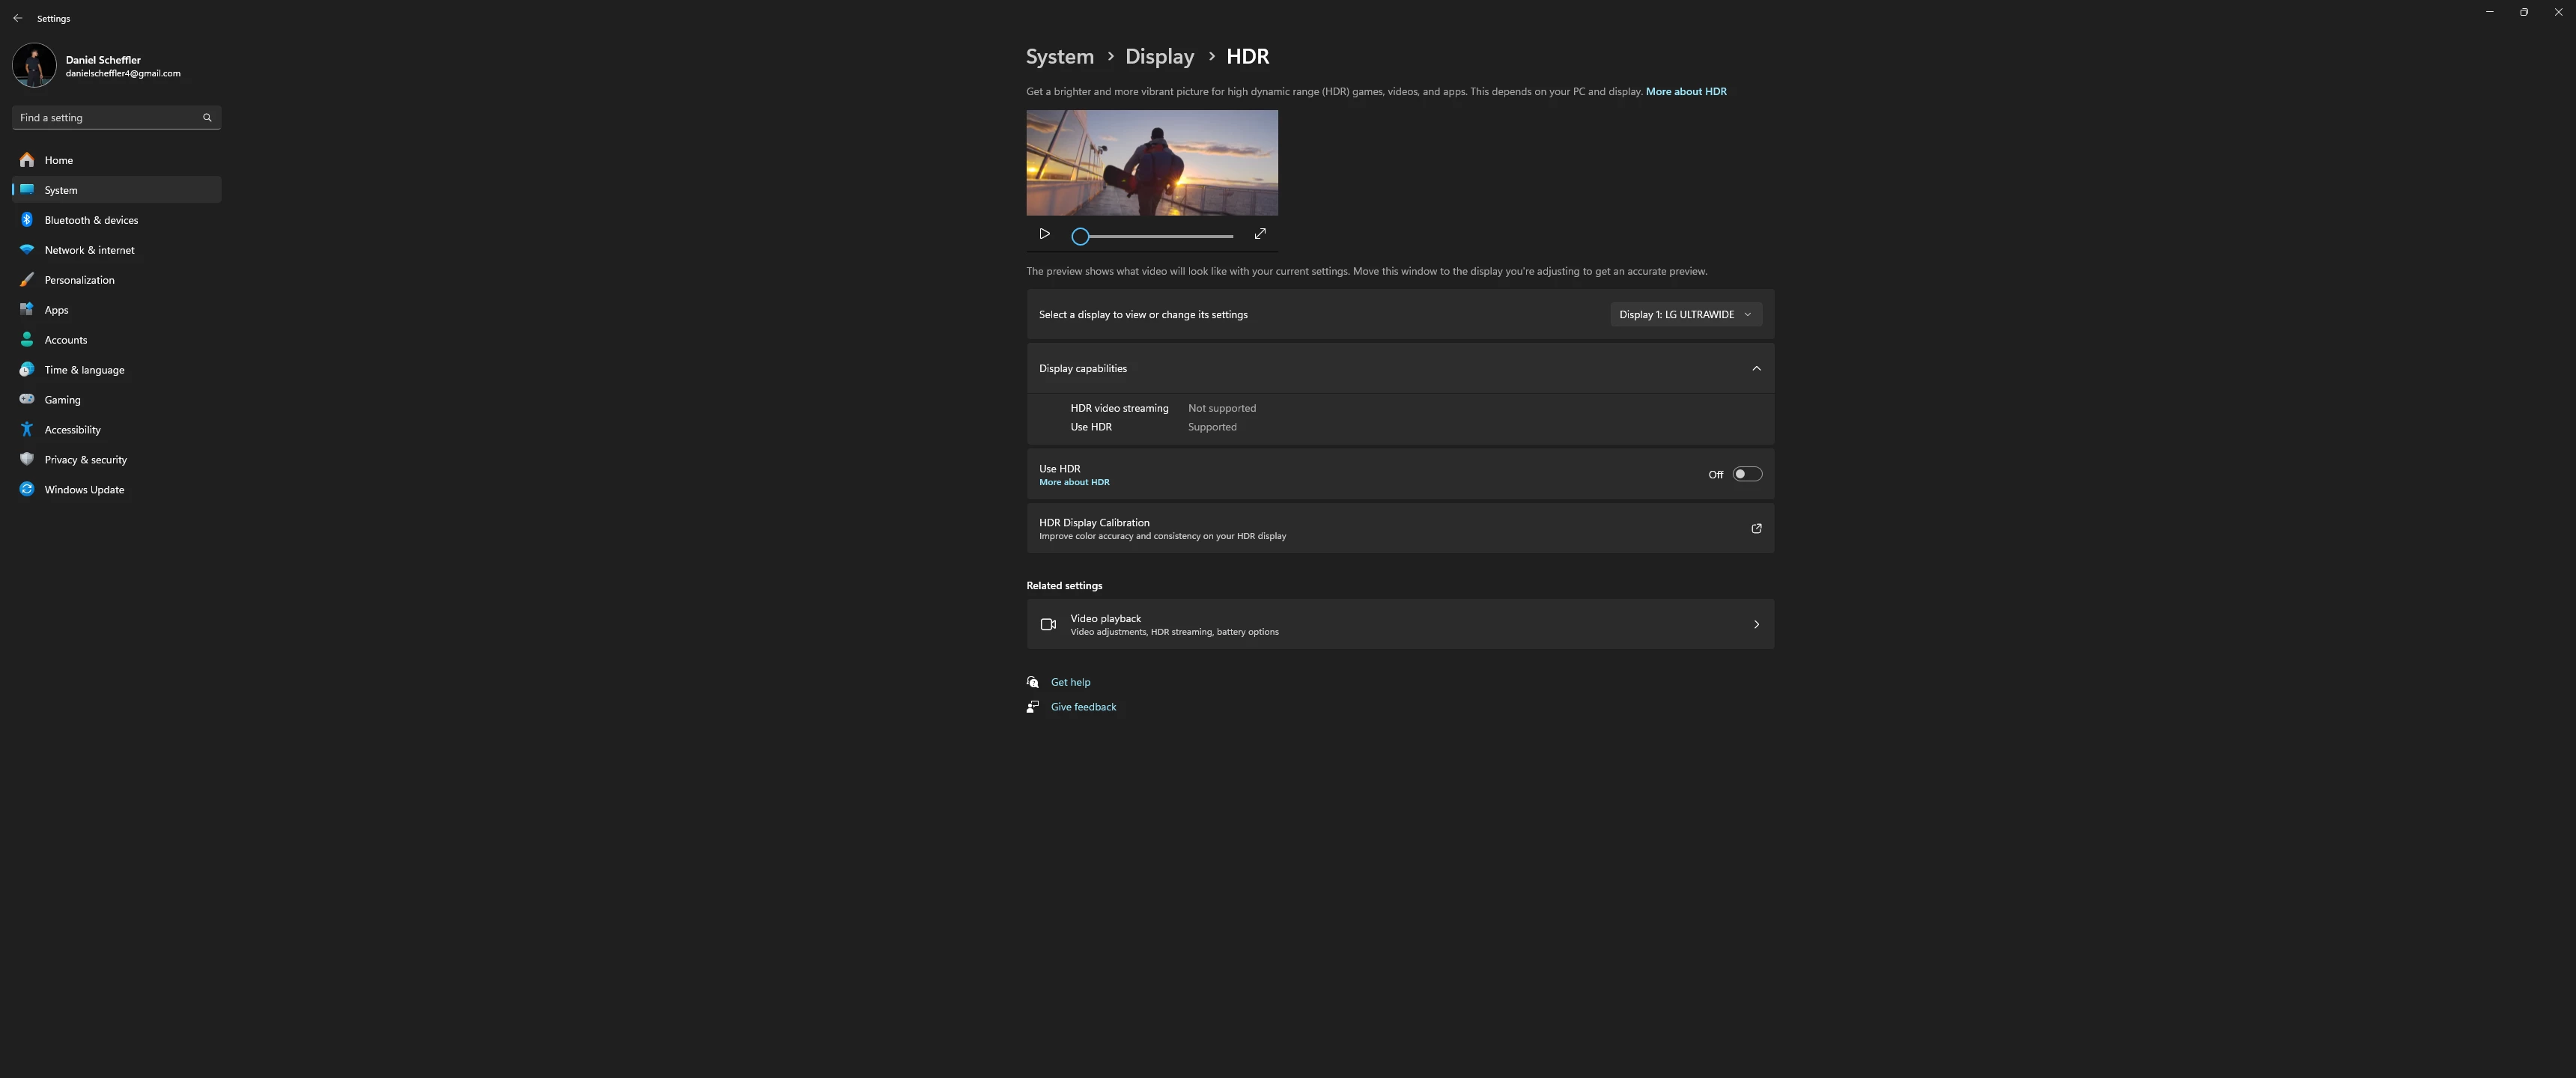Open Video playback related settings
This screenshot has height=1078, width=2576.
point(1399,625)
